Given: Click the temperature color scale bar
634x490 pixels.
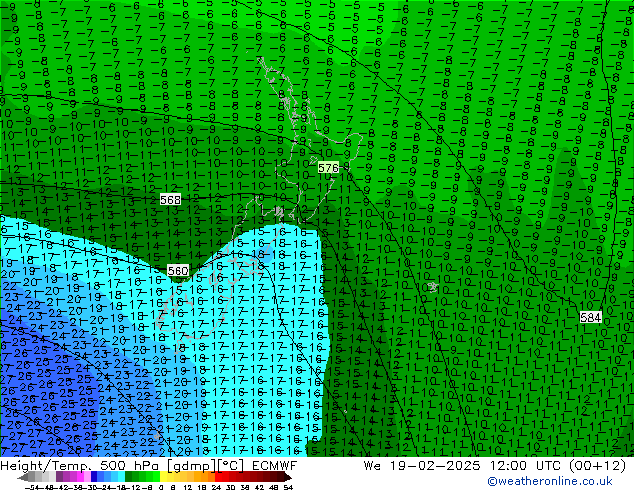Looking at the screenshot, I should point(155,477).
